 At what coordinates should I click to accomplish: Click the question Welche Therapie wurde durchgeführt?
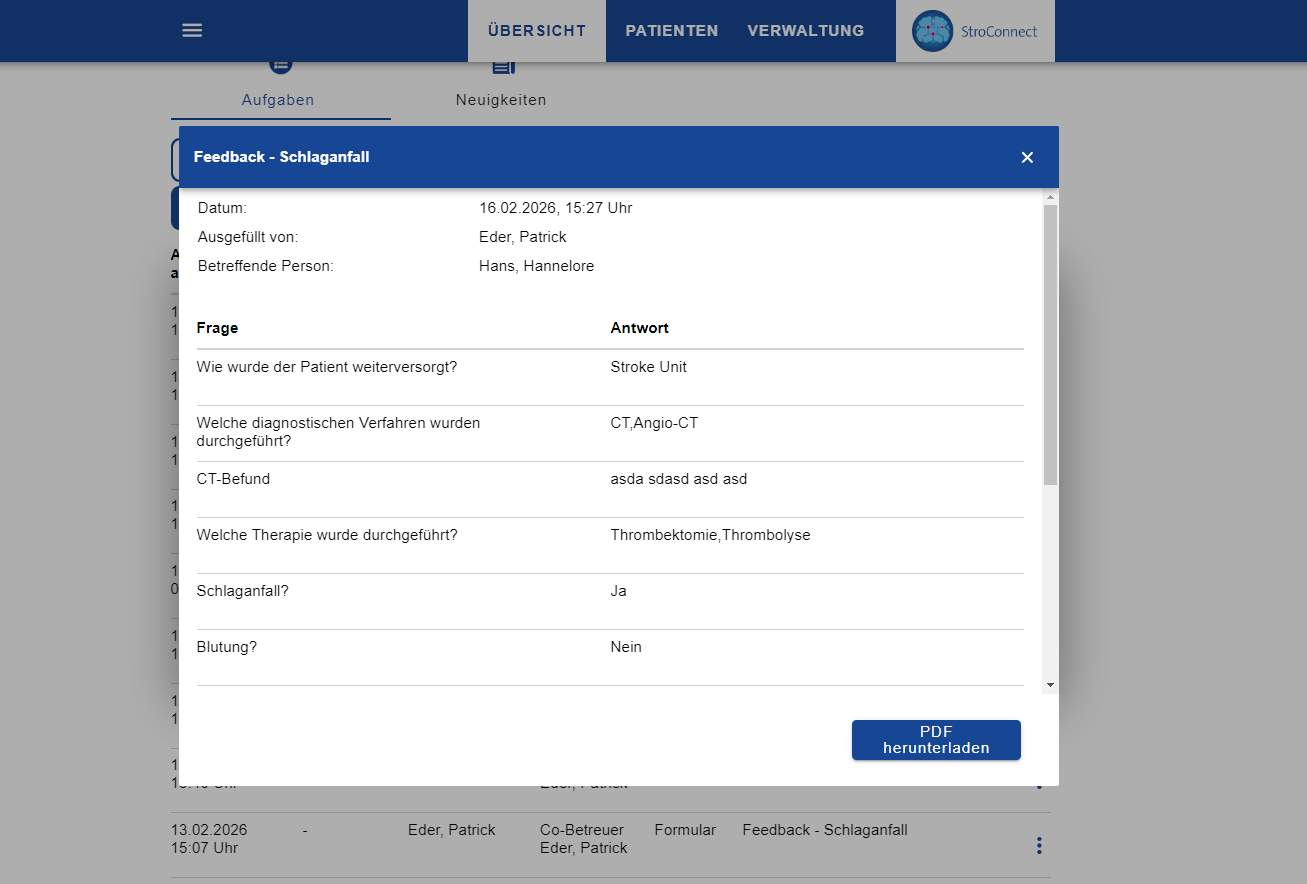point(327,535)
